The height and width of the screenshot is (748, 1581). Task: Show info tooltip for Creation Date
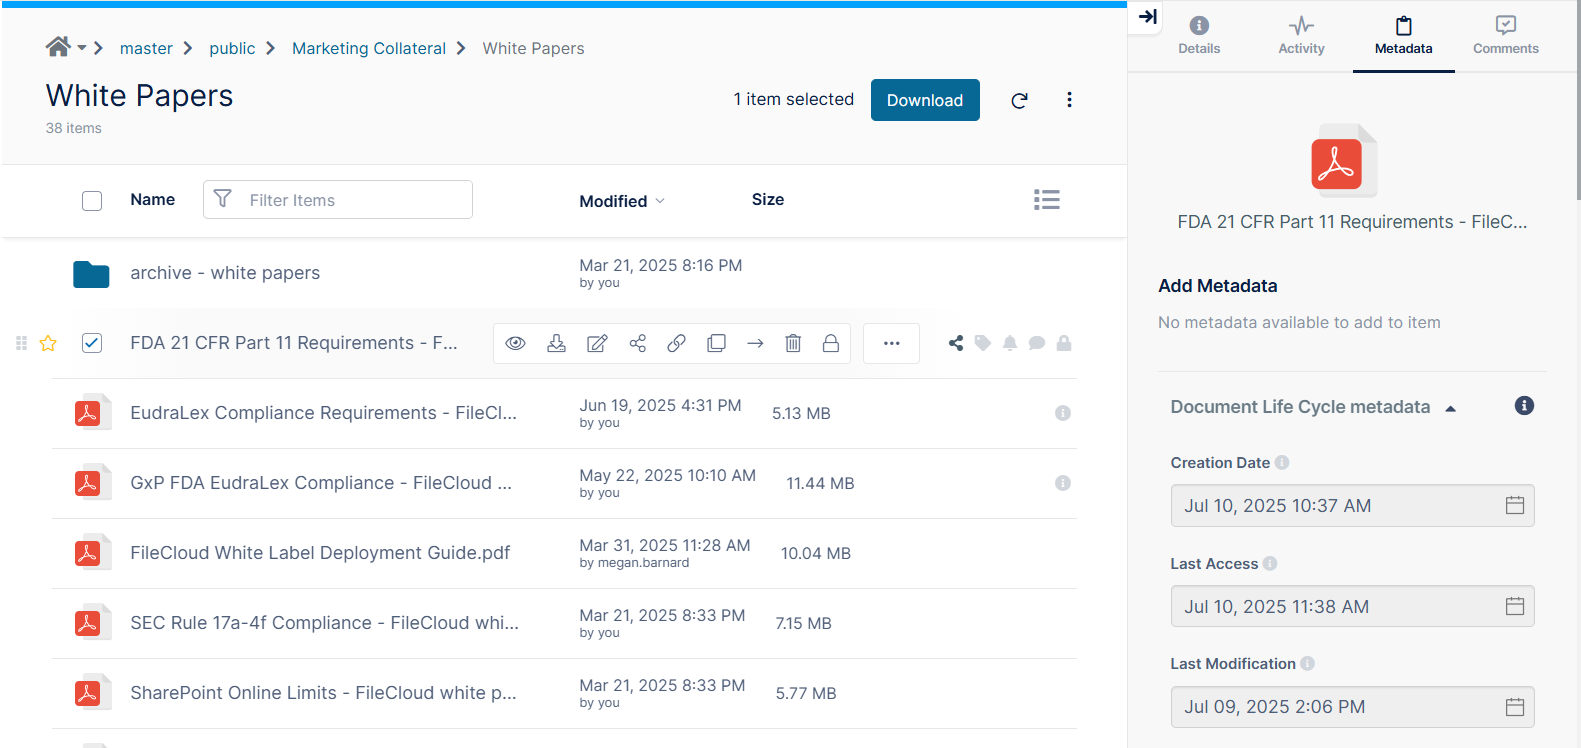[1282, 462]
